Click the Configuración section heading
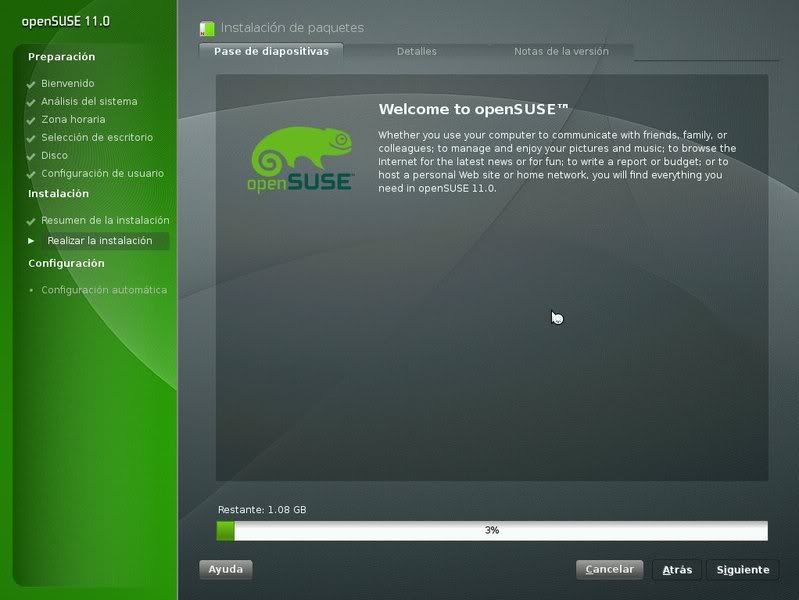The height and width of the screenshot is (600, 799). tap(66, 264)
